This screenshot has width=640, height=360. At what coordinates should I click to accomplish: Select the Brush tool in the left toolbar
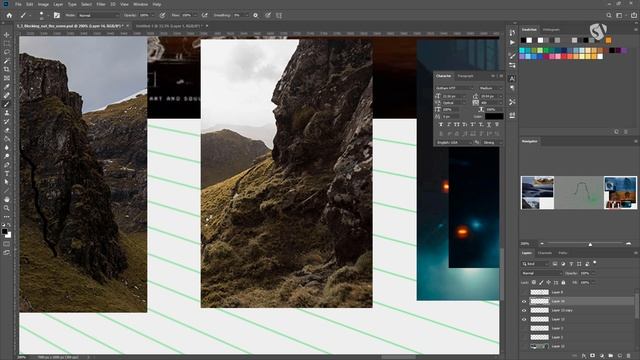click(x=7, y=104)
